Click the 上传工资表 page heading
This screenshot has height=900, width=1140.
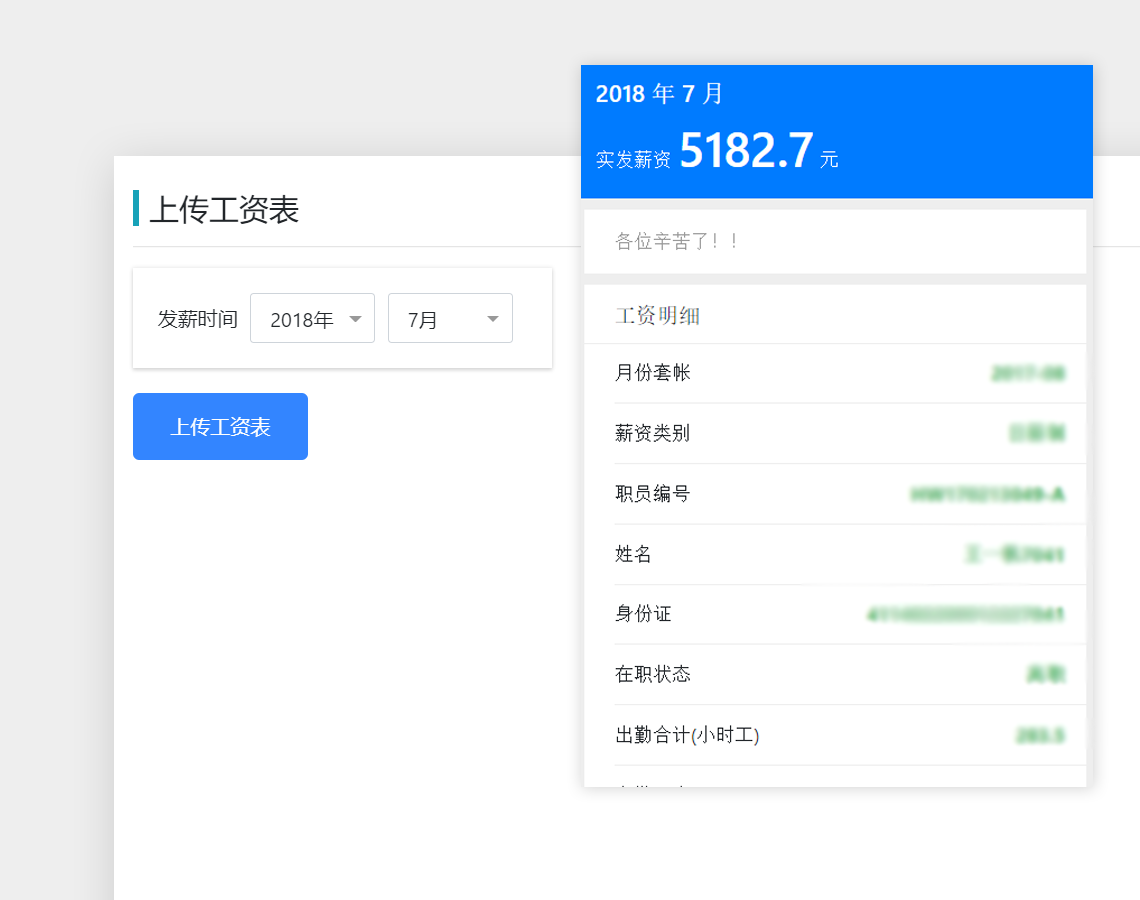pyautogui.click(x=224, y=210)
